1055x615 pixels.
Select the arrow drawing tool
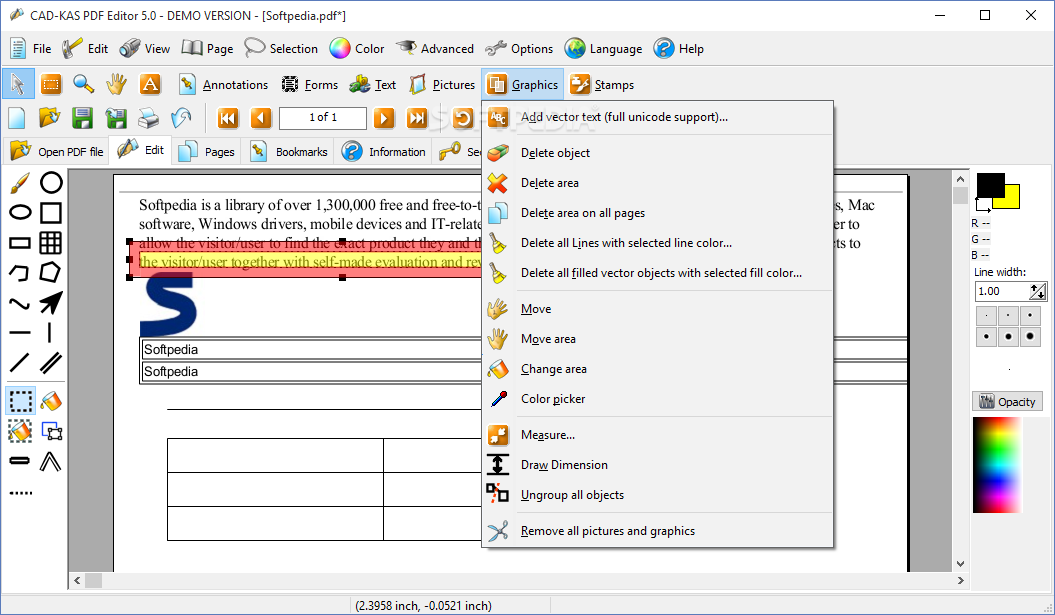point(51,303)
